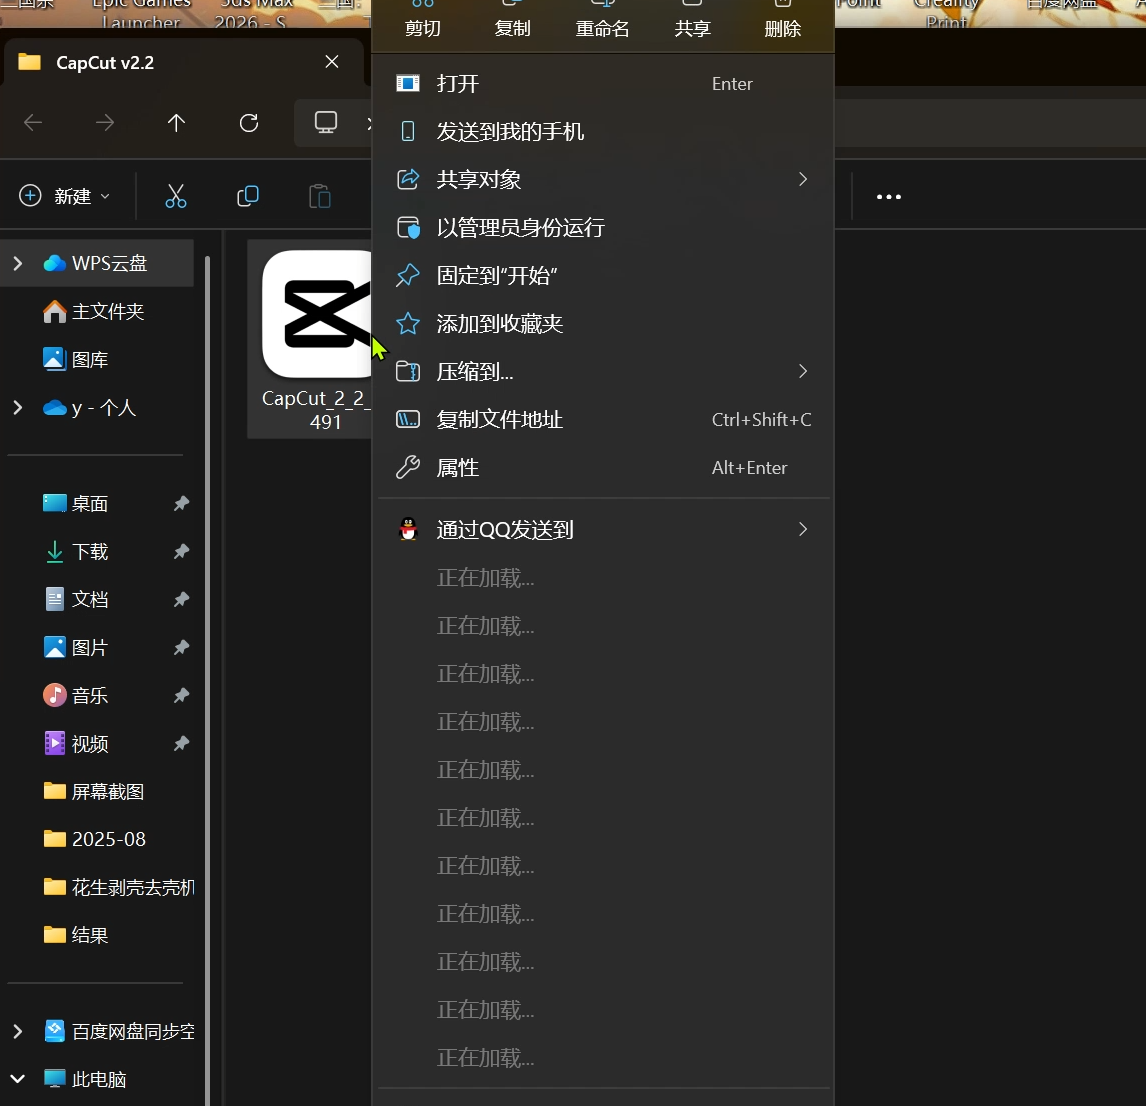Expand the 通过QQ发送到 submenu arrow
Screen dimensions: 1146x1106
802,529
